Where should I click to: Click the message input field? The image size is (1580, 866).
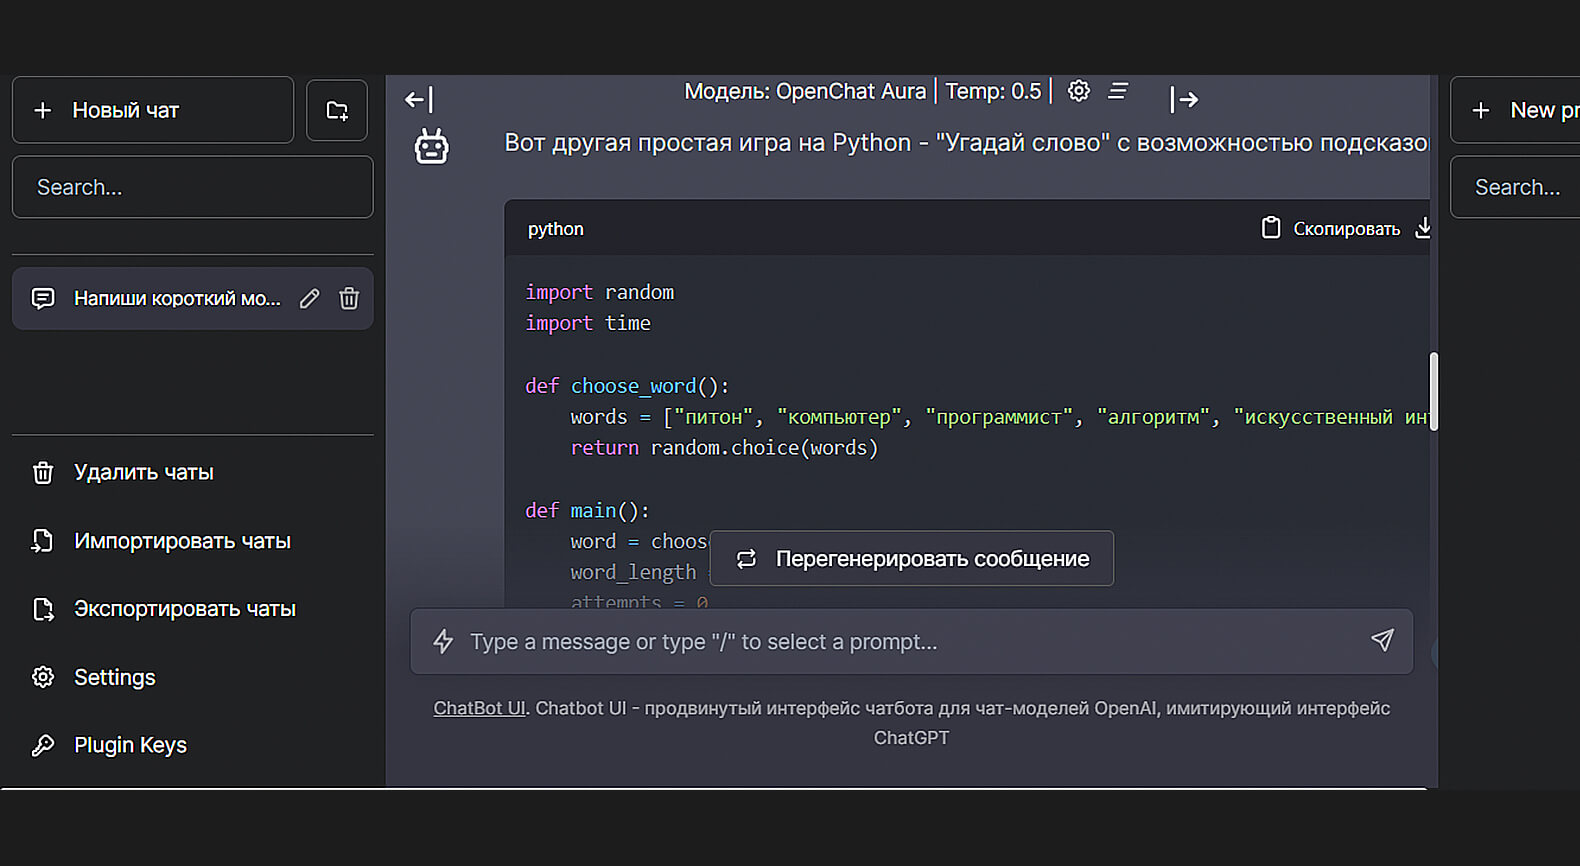click(912, 642)
